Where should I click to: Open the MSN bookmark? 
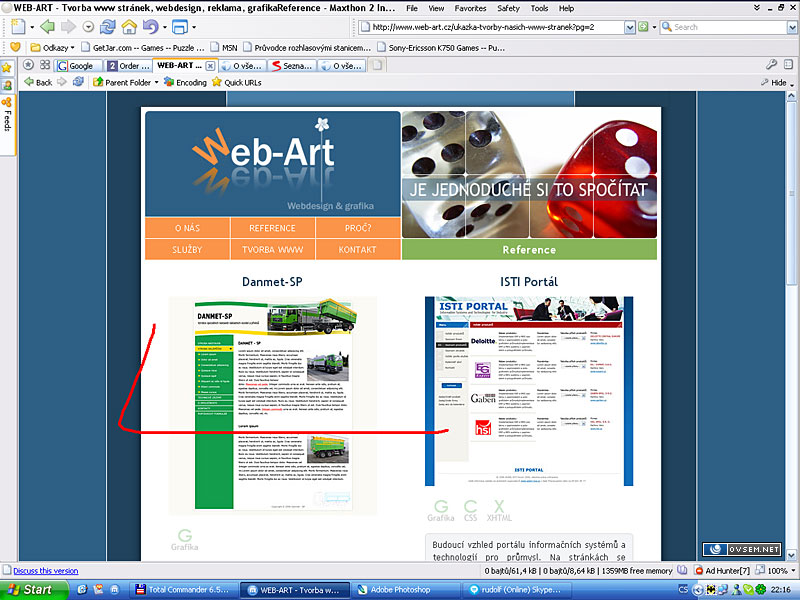click(x=224, y=47)
